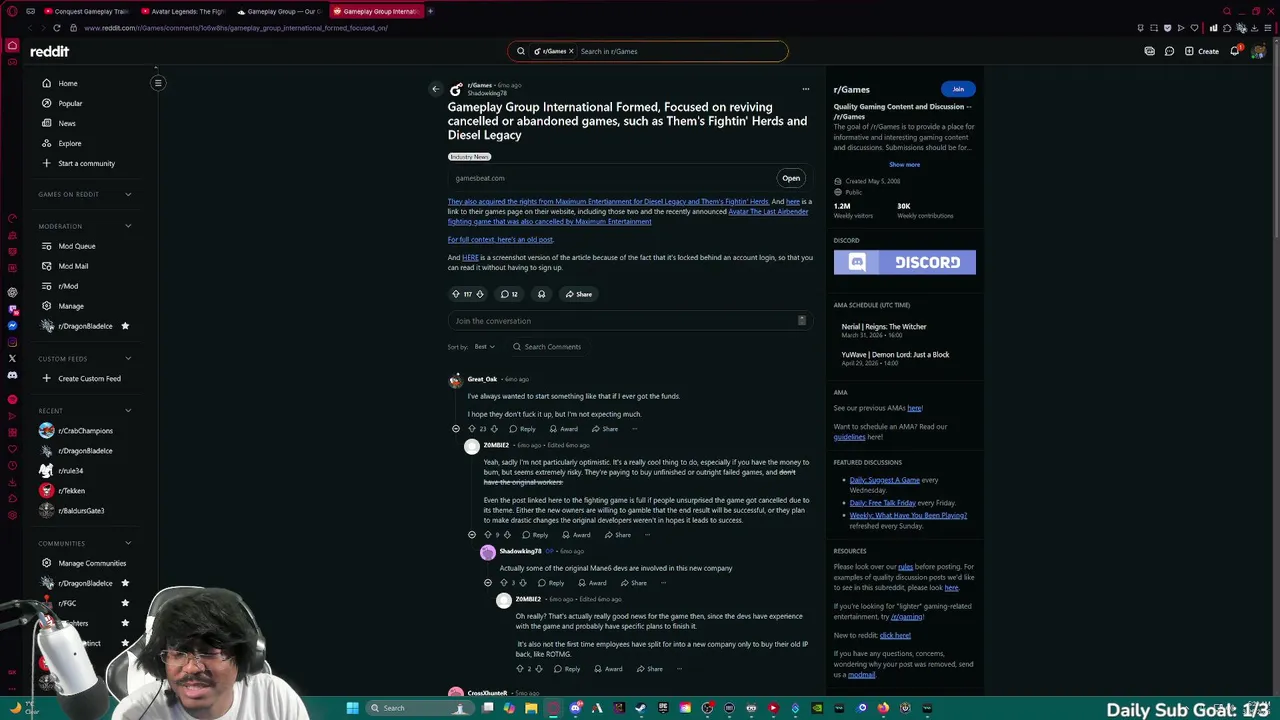This screenshot has height=720, width=1280.
Task: Unfavorite r/DragonBladeIce in Moderation list
Action: coord(125,326)
